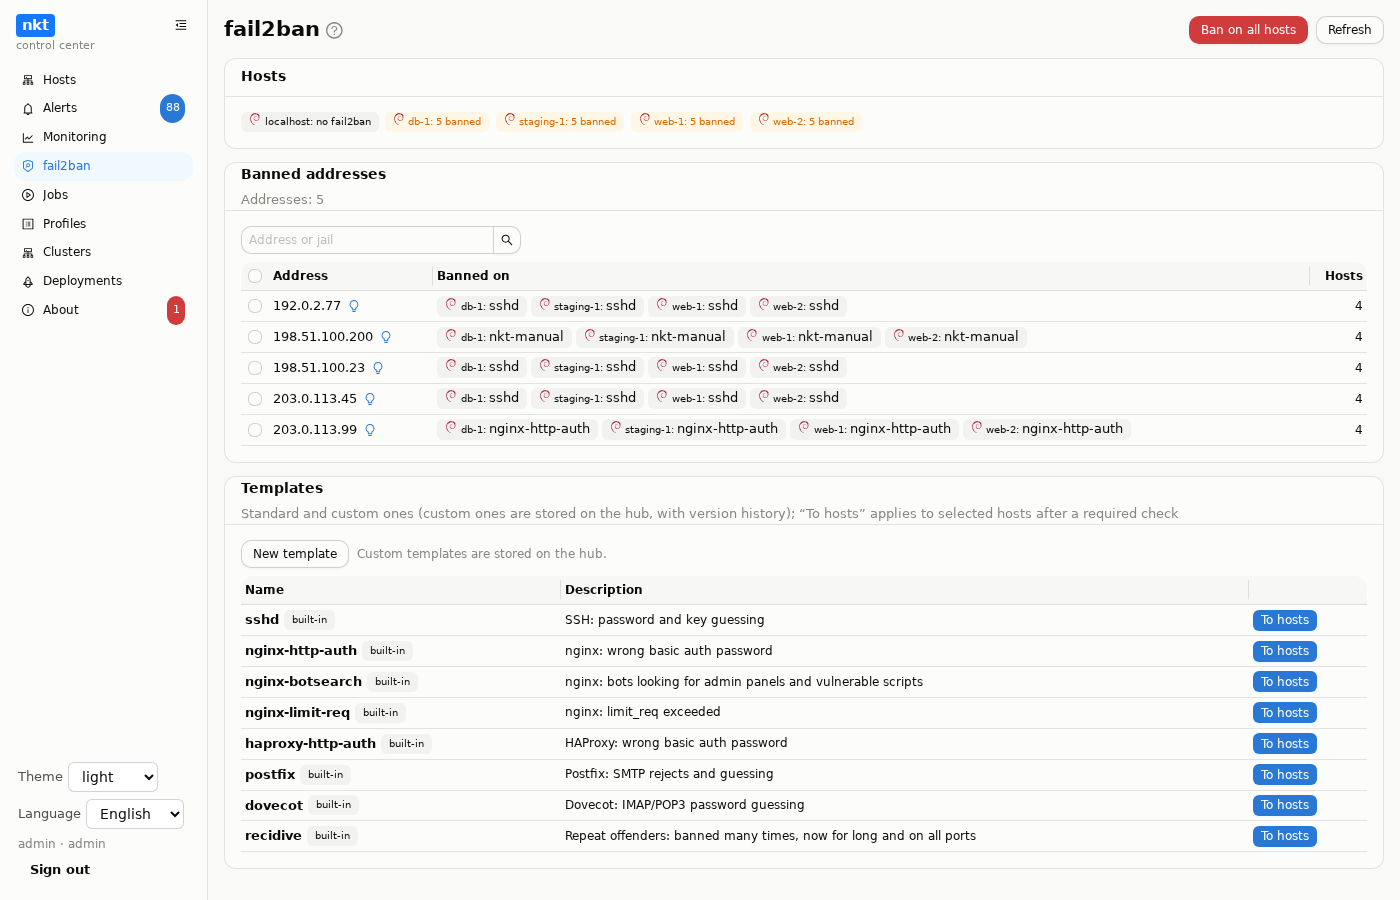Click the Jobs play icon in the sidebar
This screenshot has height=900, width=1400.
(28, 195)
